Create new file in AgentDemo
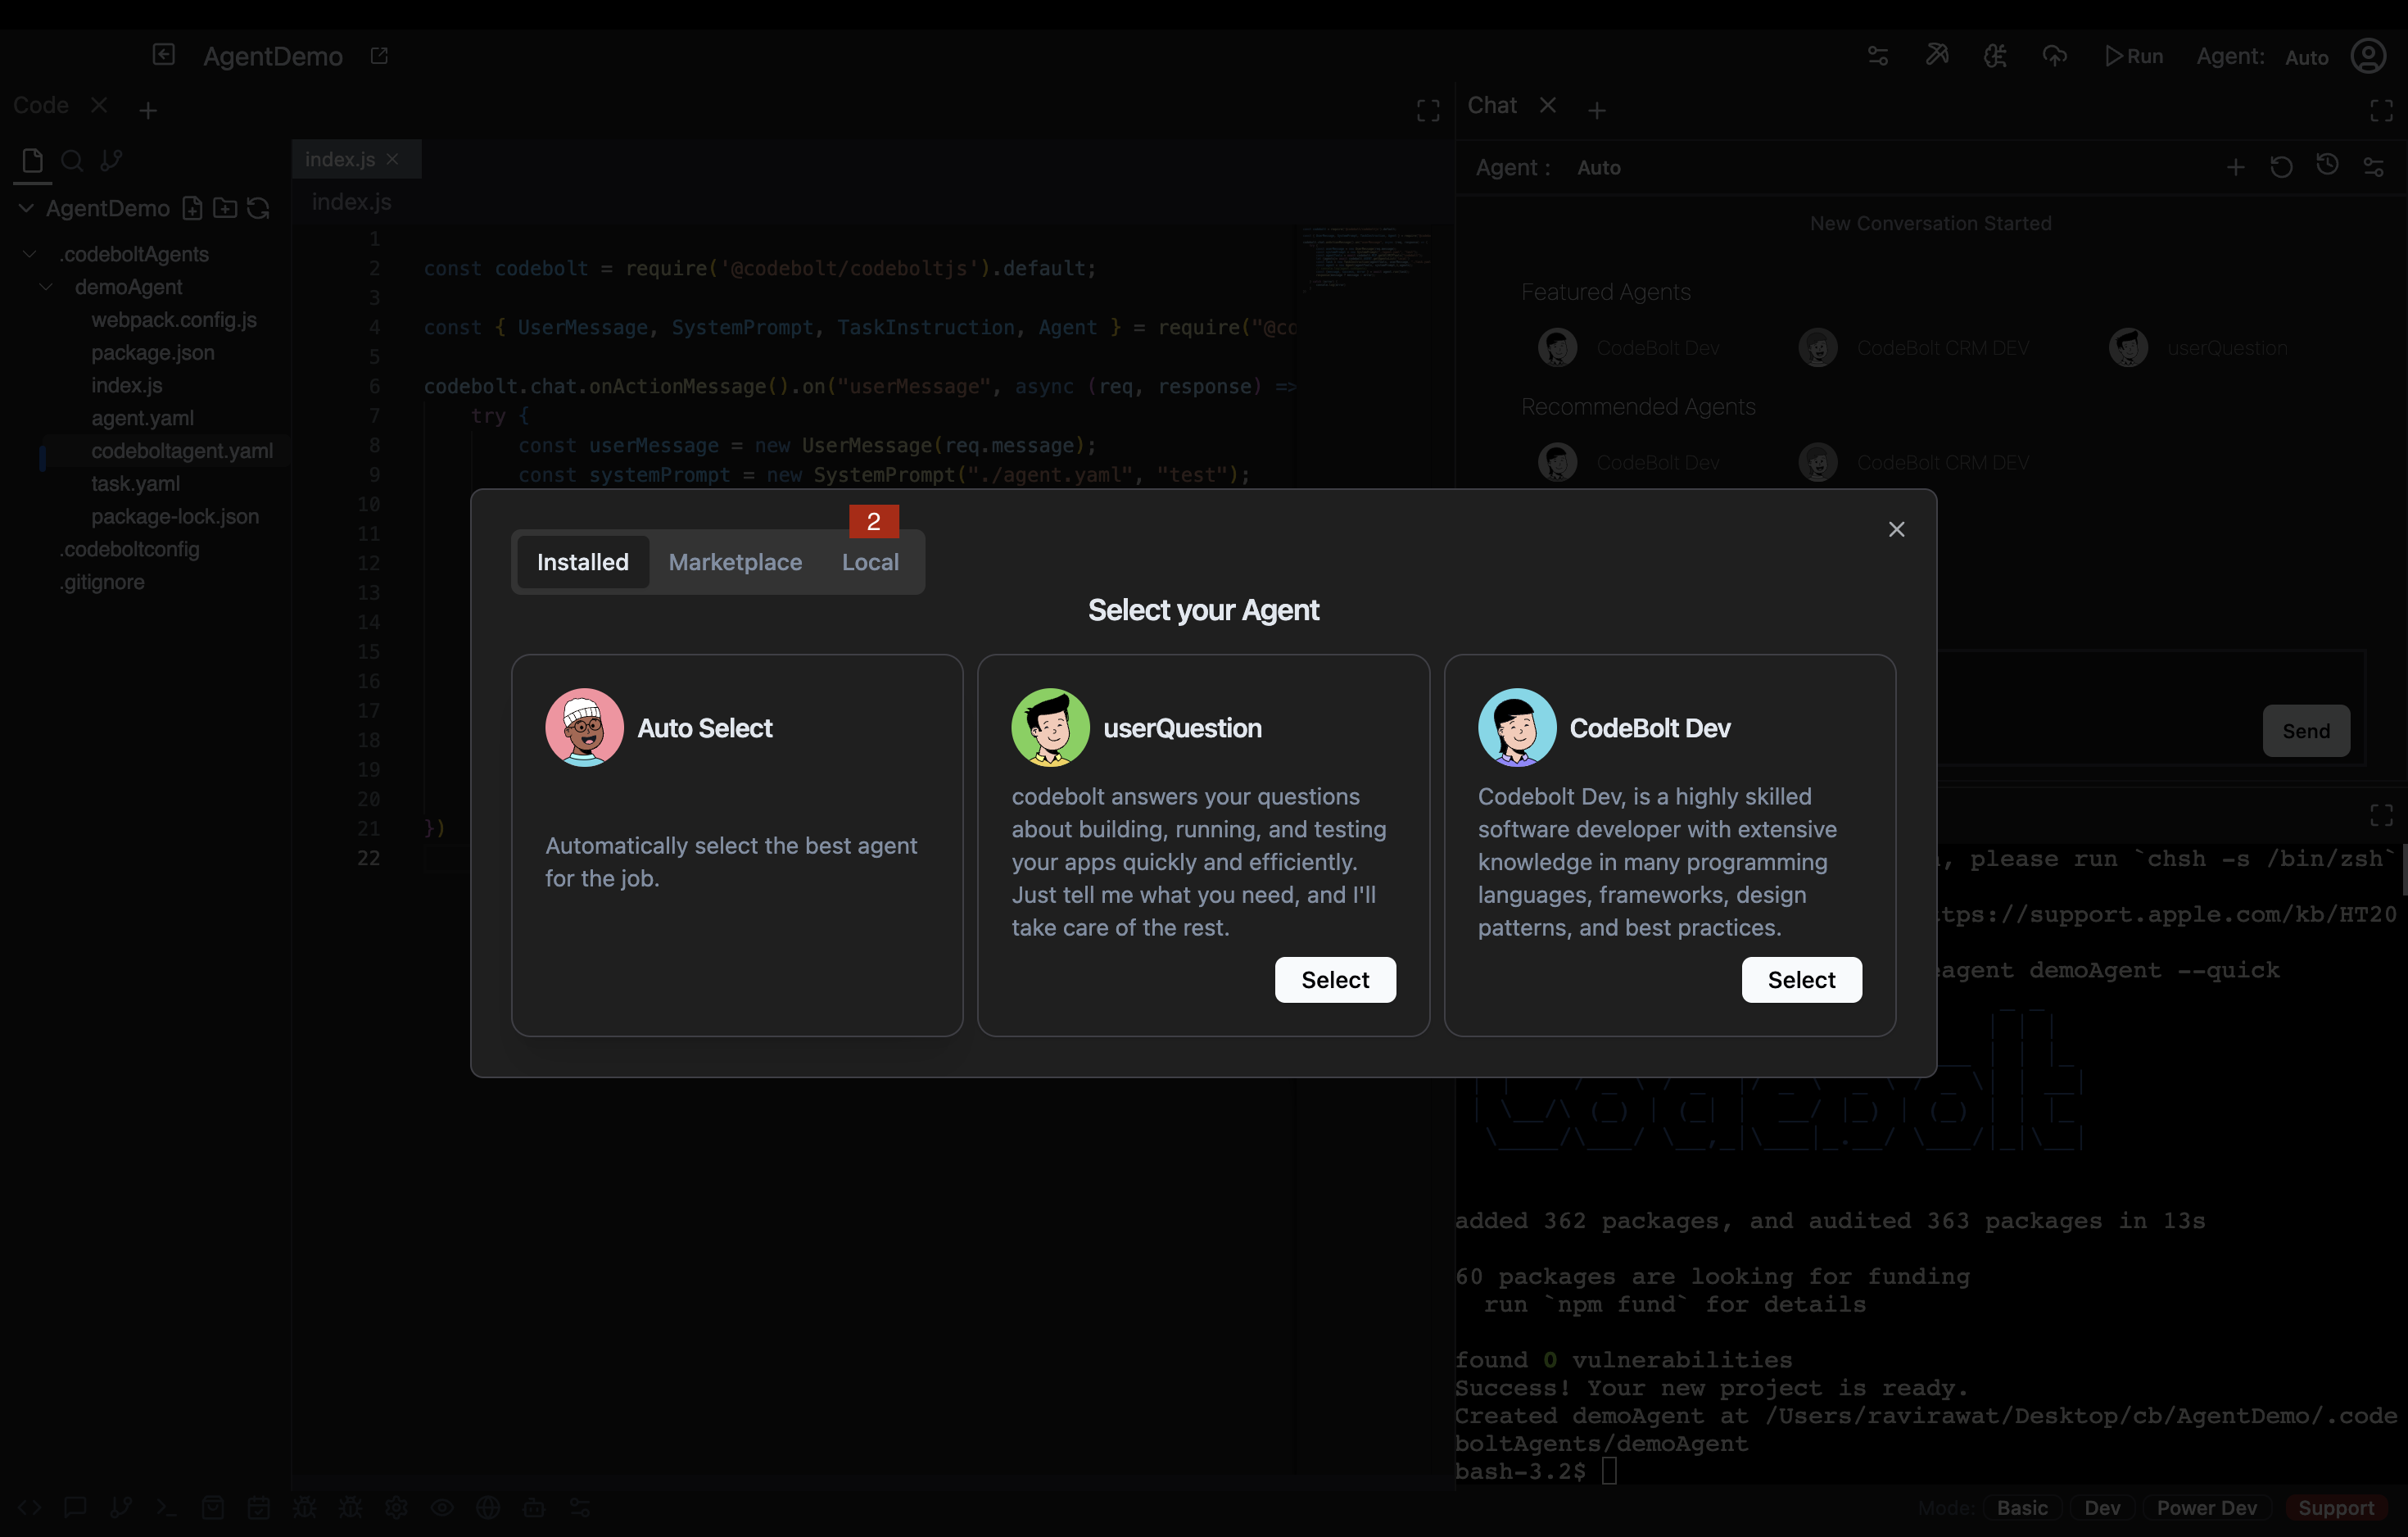The image size is (2408, 1537). point(192,208)
